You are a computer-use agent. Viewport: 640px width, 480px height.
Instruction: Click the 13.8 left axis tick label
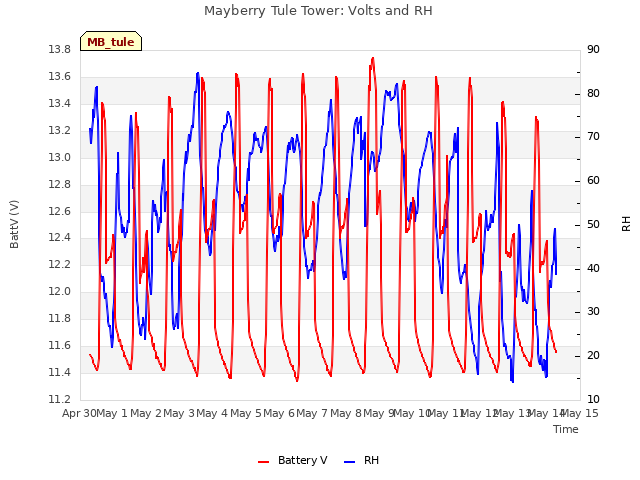click(60, 49)
